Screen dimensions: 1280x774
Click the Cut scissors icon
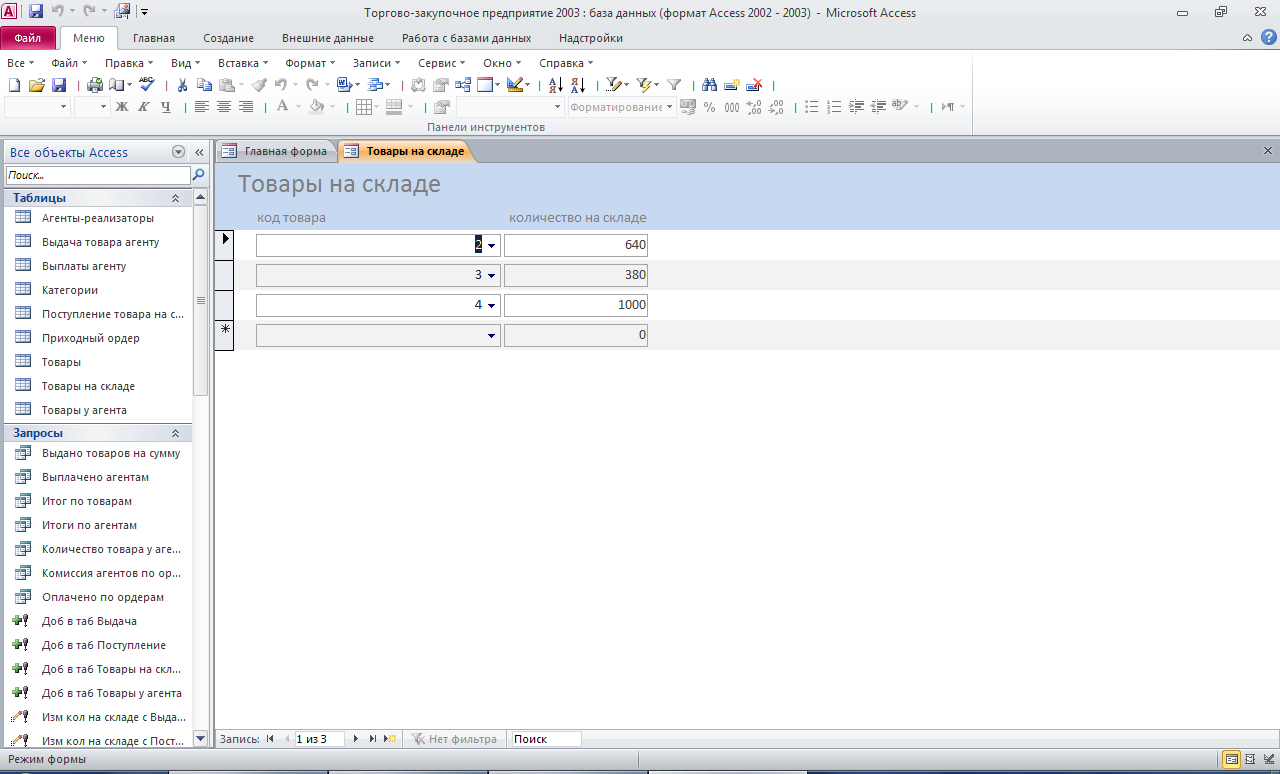pyautogui.click(x=183, y=85)
